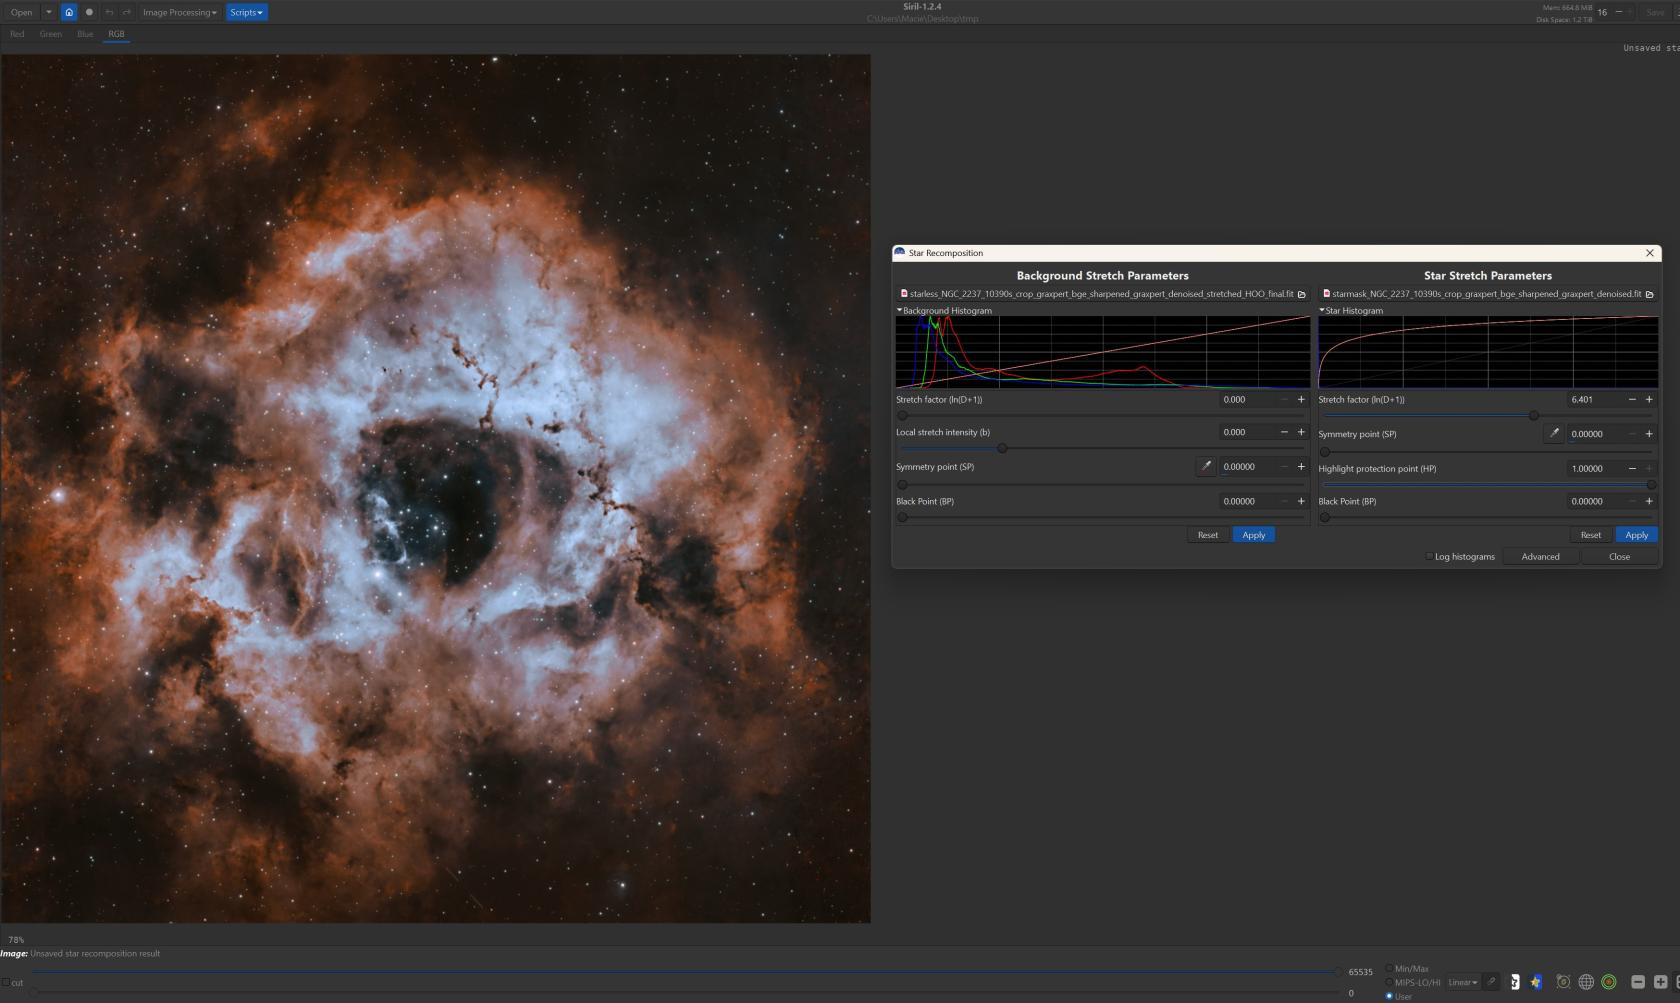Click the home icon in the top toolbar

(x=69, y=12)
